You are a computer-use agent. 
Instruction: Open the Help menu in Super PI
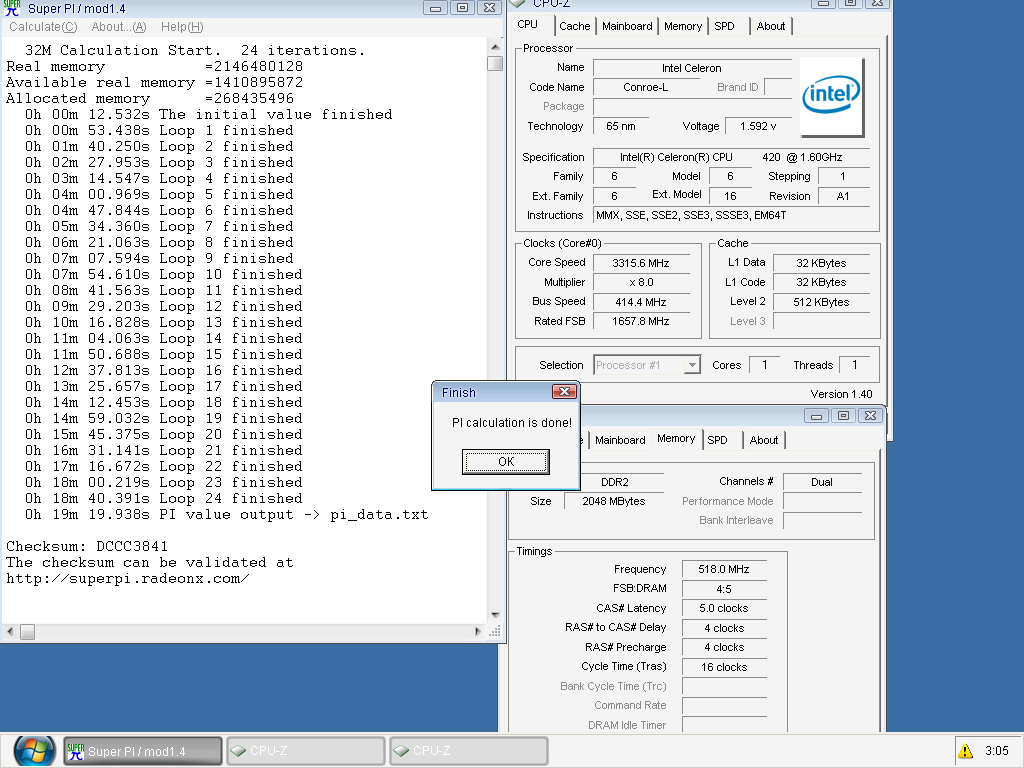[182, 27]
